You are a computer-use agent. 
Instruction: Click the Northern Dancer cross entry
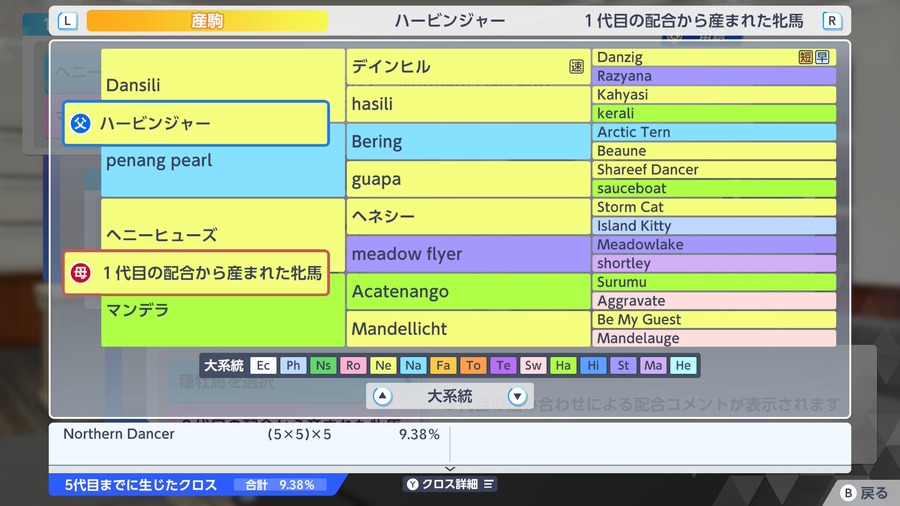pyautogui.click(x=250, y=434)
